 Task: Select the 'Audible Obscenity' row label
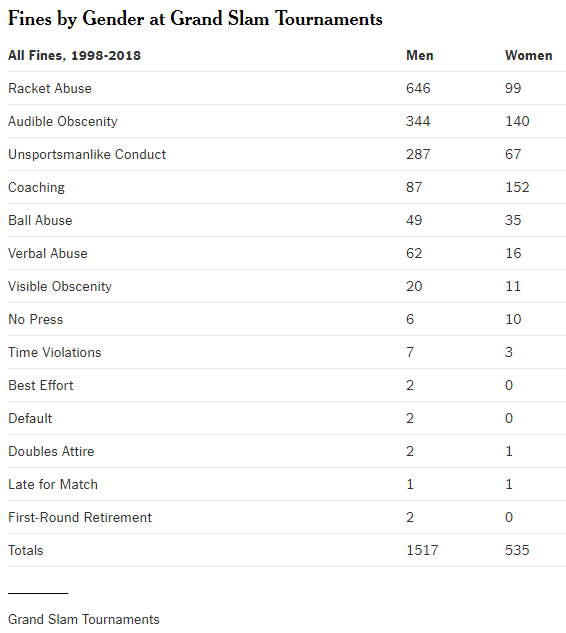pyautogui.click(x=63, y=122)
